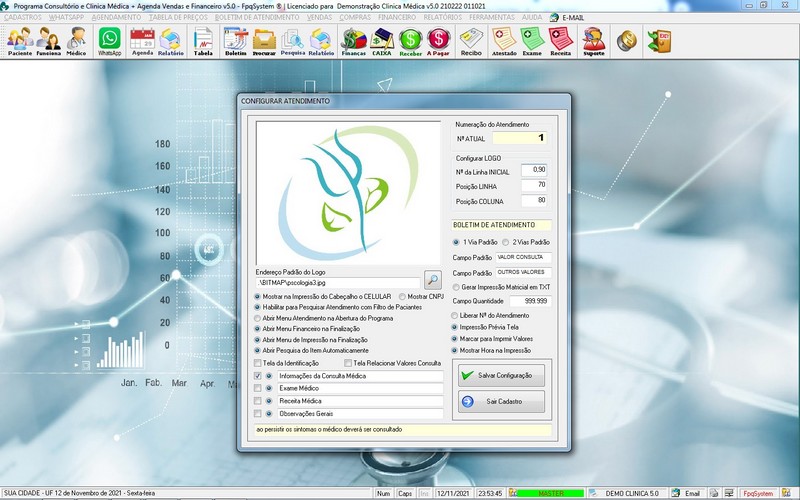Image resolution: width=800 pixels, height=500 pixels.
Task: Open the Exame toolbar icon
Action: pyautogui.click(x=532, y=41)
